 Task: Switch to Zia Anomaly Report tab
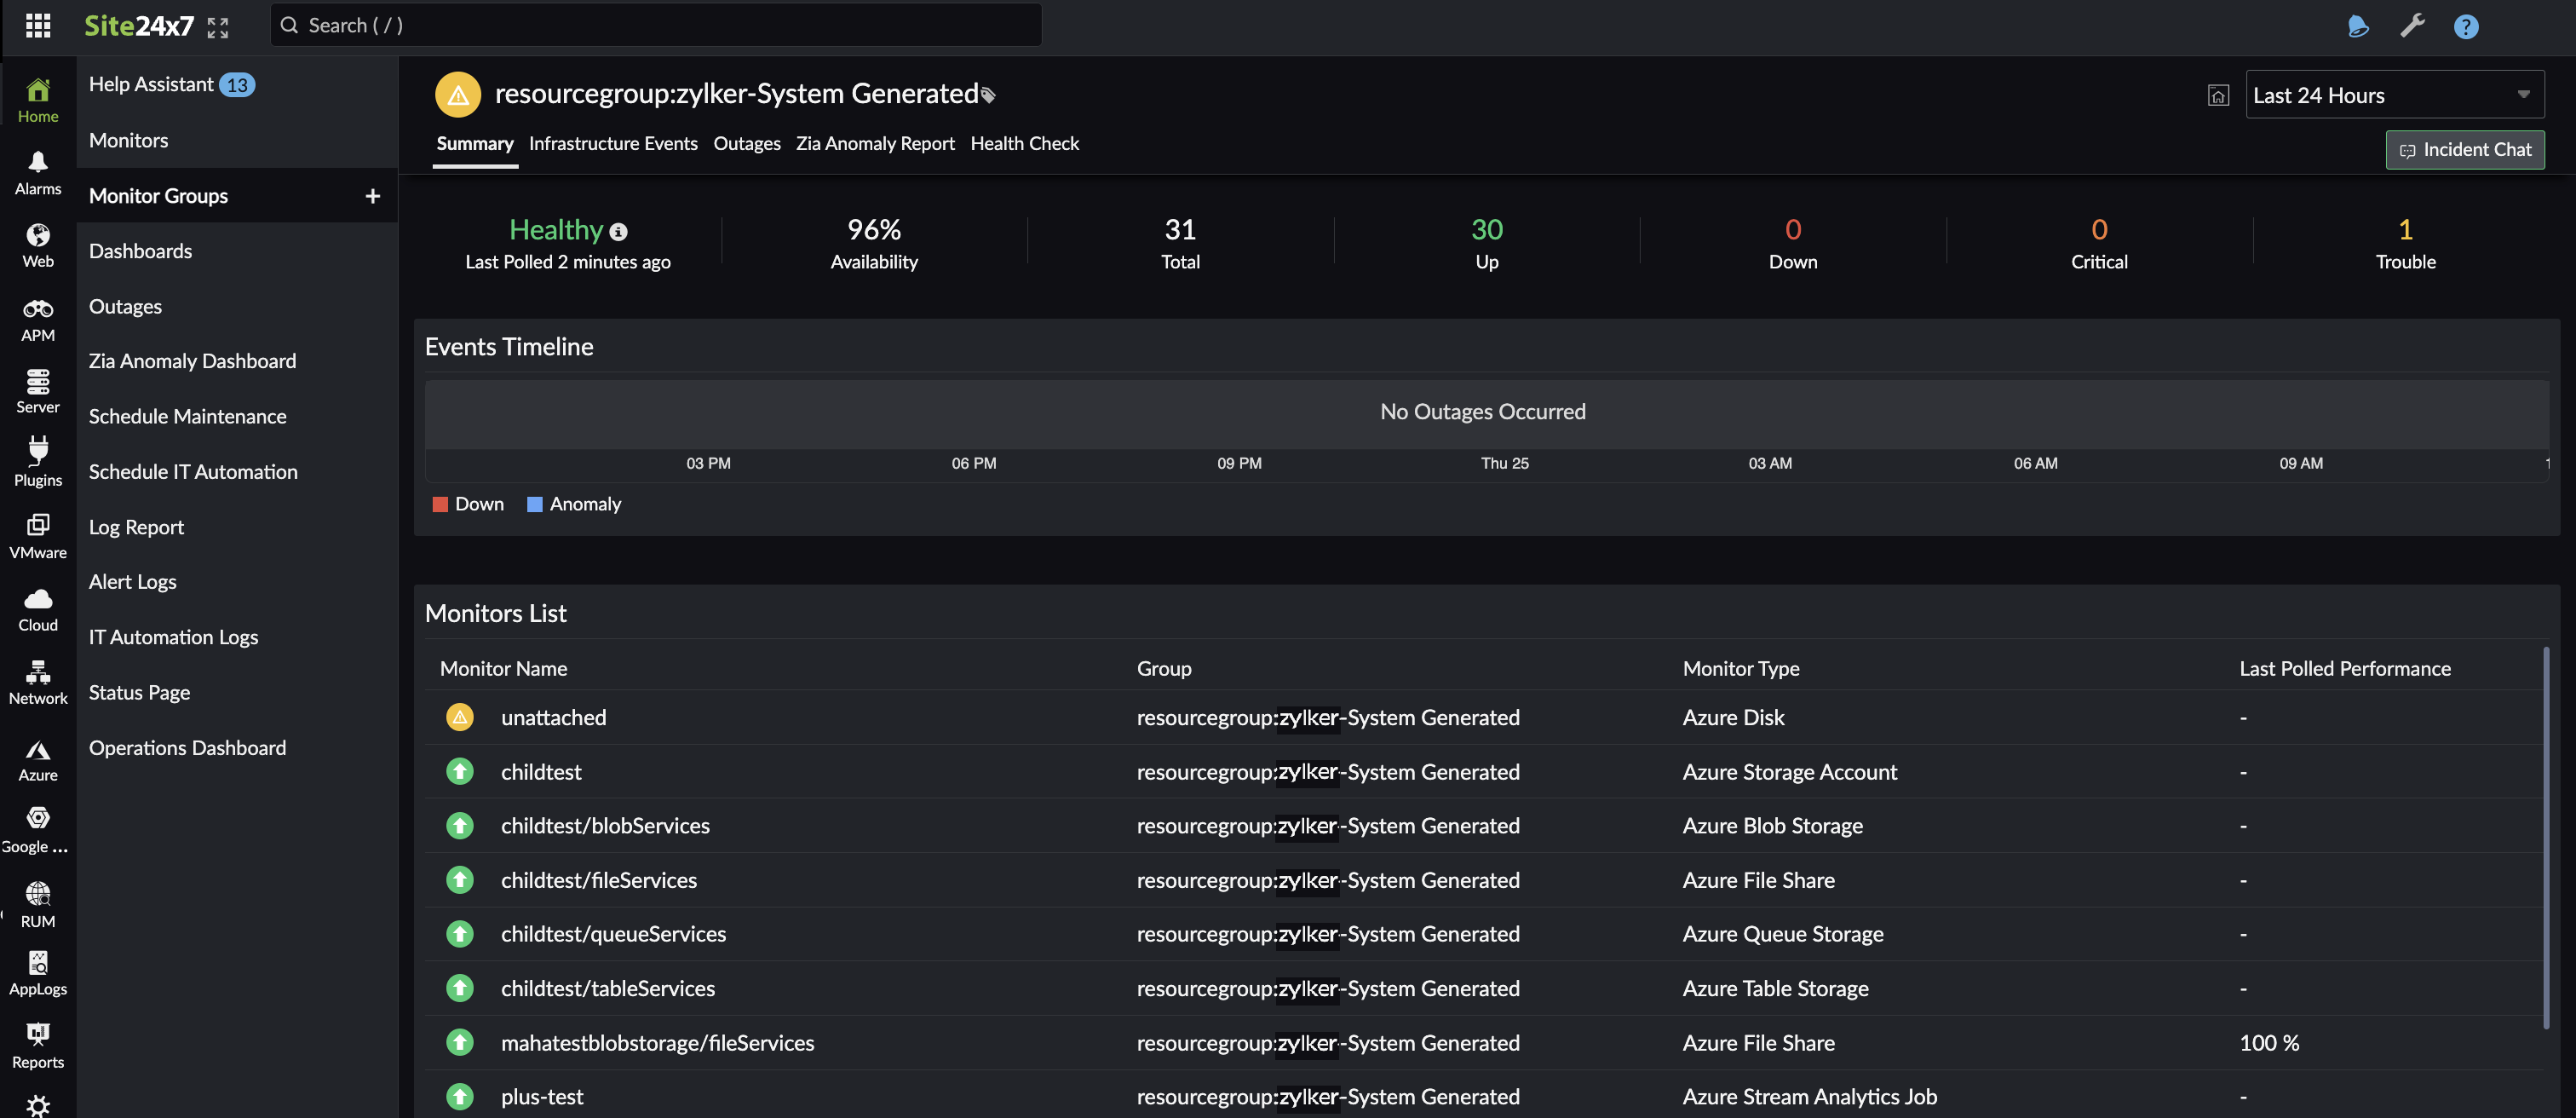(x=875, y=144)
